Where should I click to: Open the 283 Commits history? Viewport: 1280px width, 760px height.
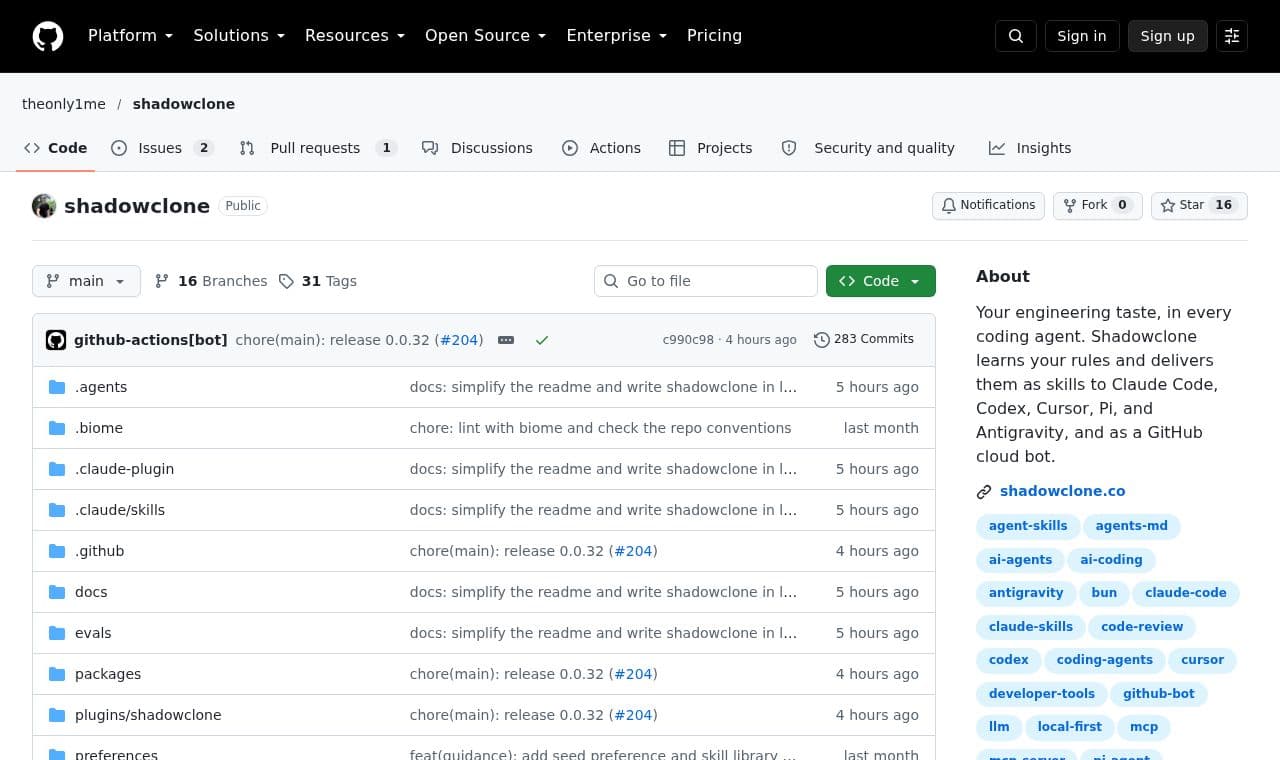(x=864, y=339)
